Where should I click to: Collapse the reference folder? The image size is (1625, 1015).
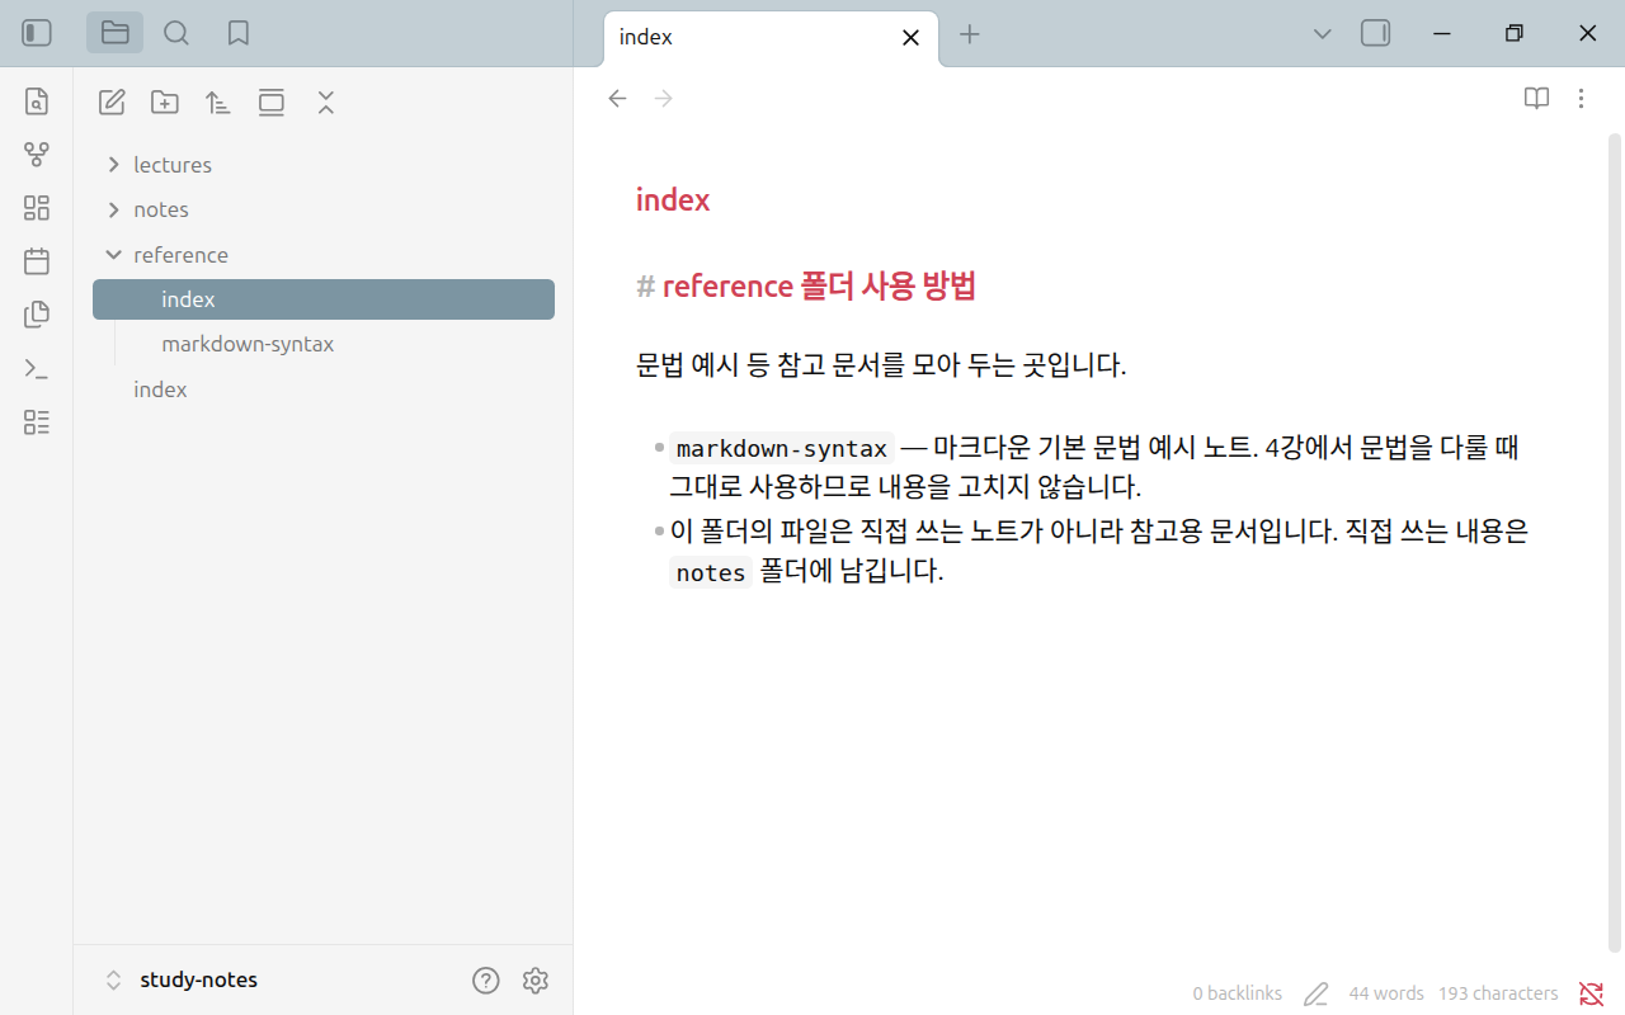(323, 255)
